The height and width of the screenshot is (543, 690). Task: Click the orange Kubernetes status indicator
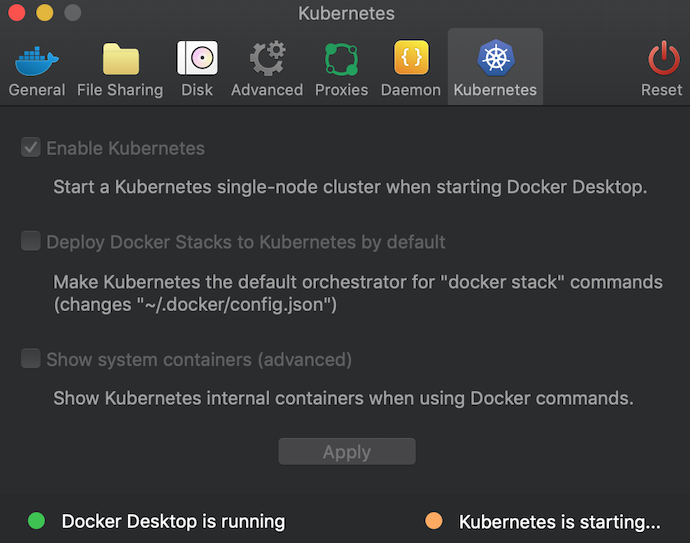433,521
